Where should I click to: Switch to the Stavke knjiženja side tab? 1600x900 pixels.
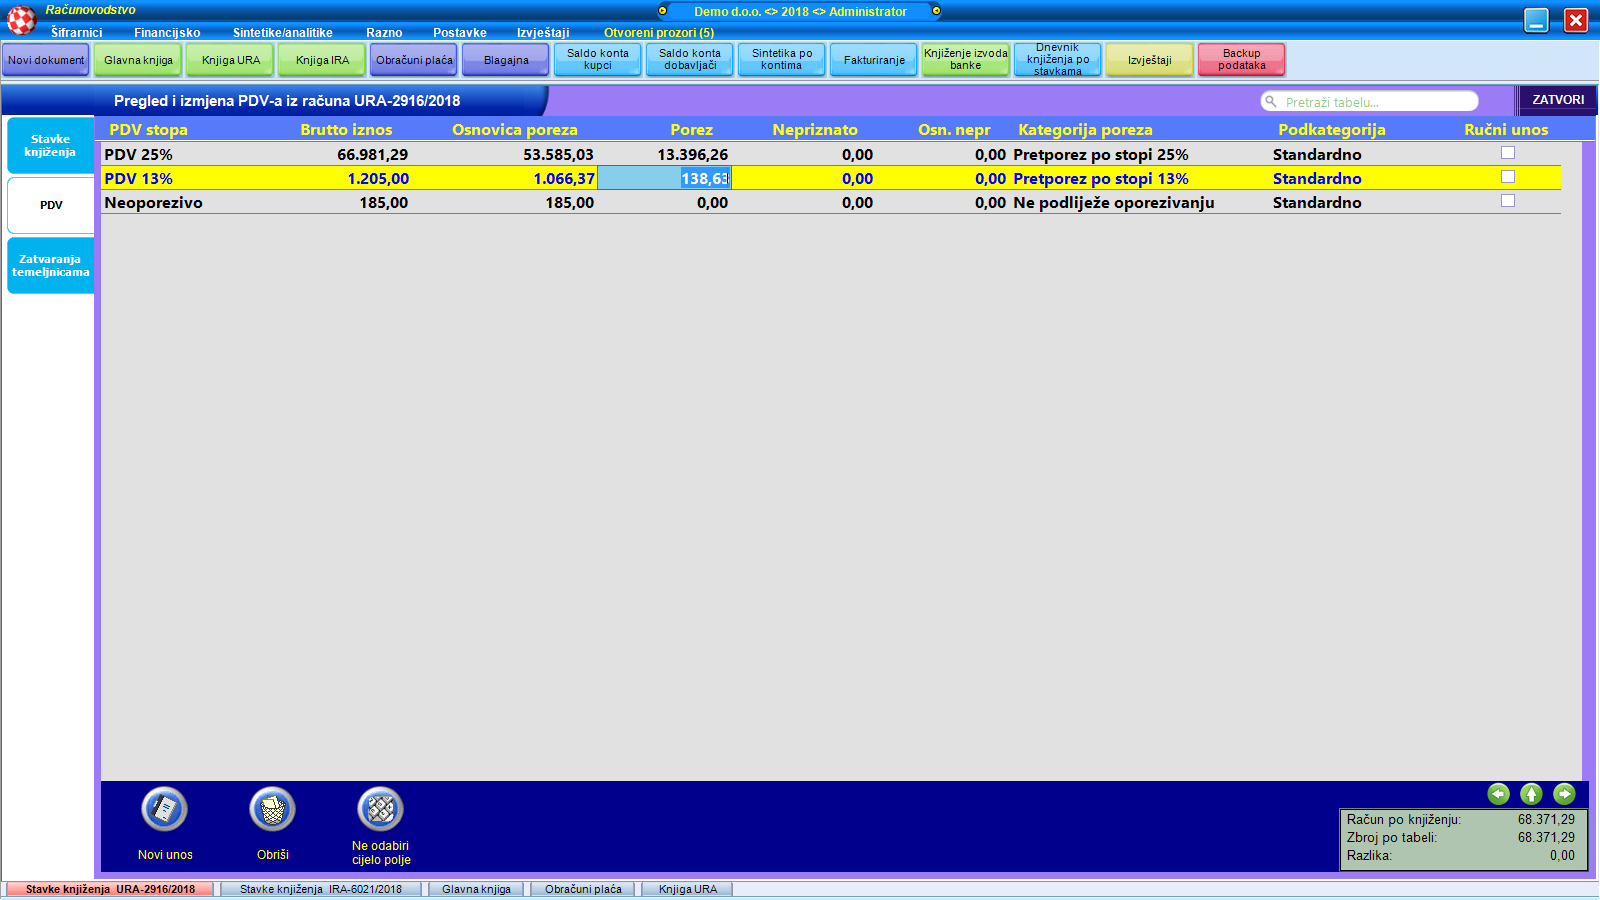pyautogui.click(x=50, y=146)
